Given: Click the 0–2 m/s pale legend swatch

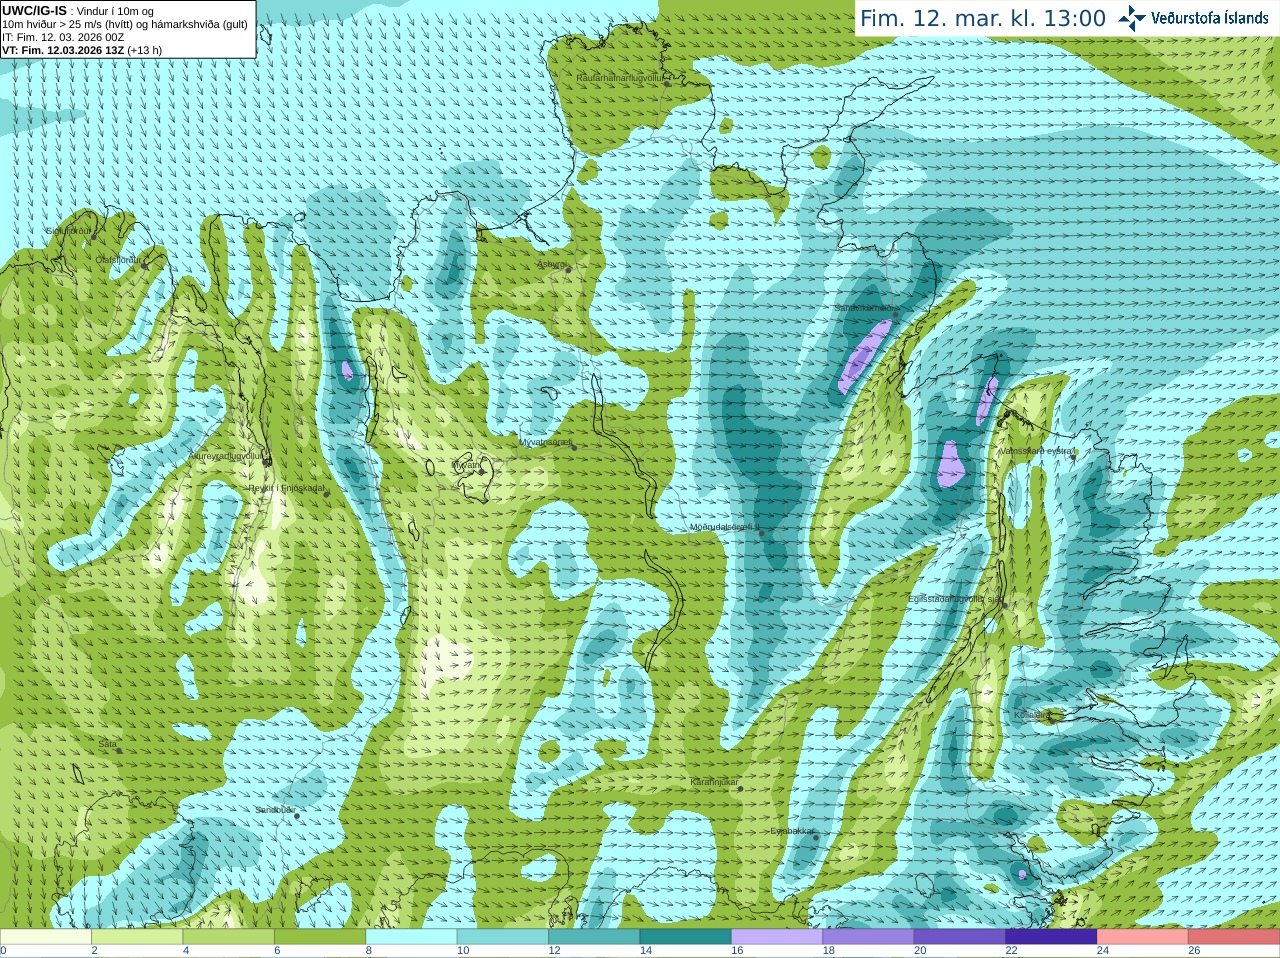Looking at the screenshot, I should [x=46, y=937].
